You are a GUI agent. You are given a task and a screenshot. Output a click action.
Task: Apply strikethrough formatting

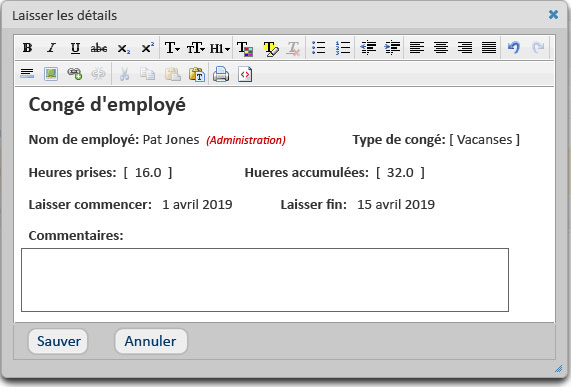[99, 48]
